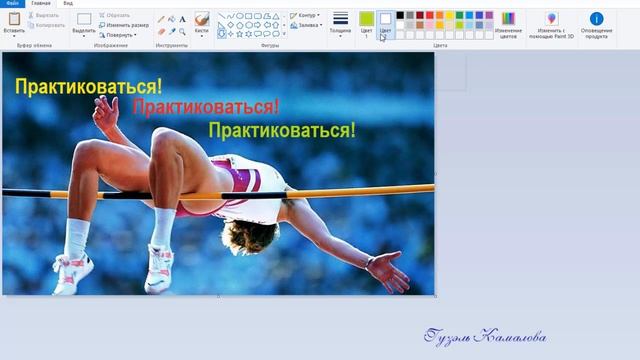This screenshot has width=640, height=360.
Task: Choose the Pentagon shape
Action: 240,25
